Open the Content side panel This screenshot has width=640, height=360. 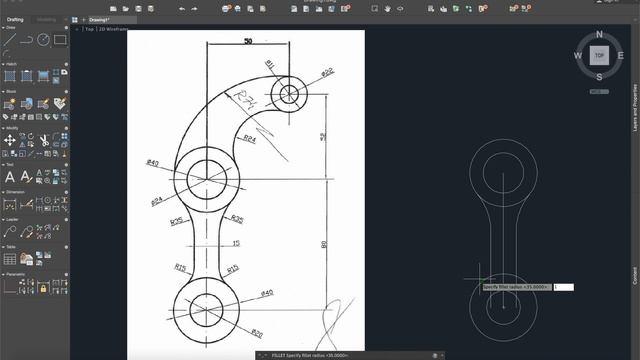[635, 276]
